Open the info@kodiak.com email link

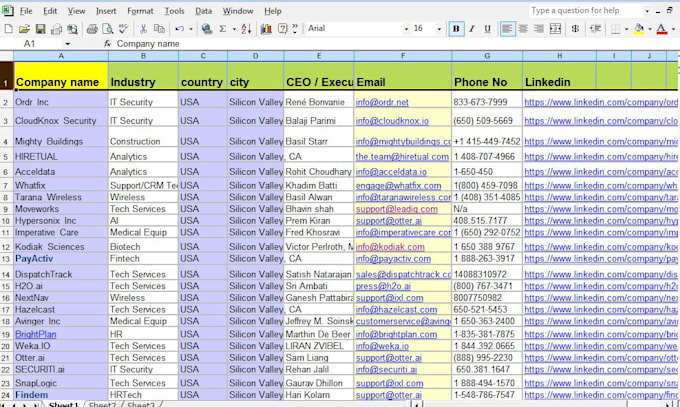pyautogui.click(x=390, y=247)
